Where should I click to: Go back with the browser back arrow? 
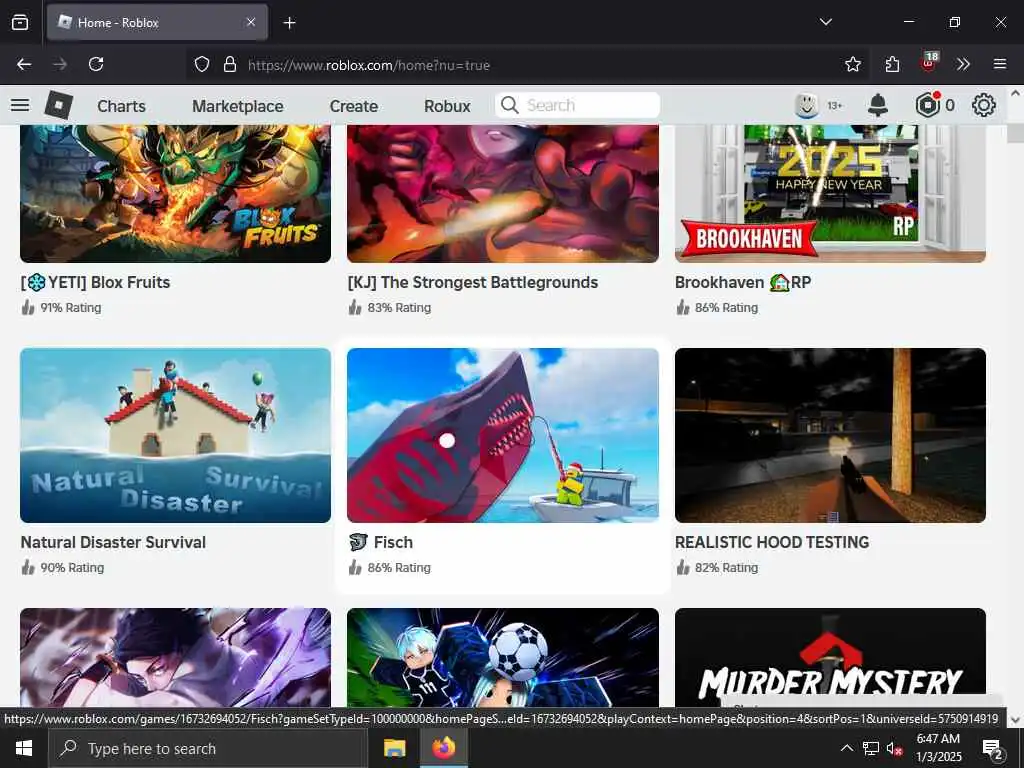point(24,64)
